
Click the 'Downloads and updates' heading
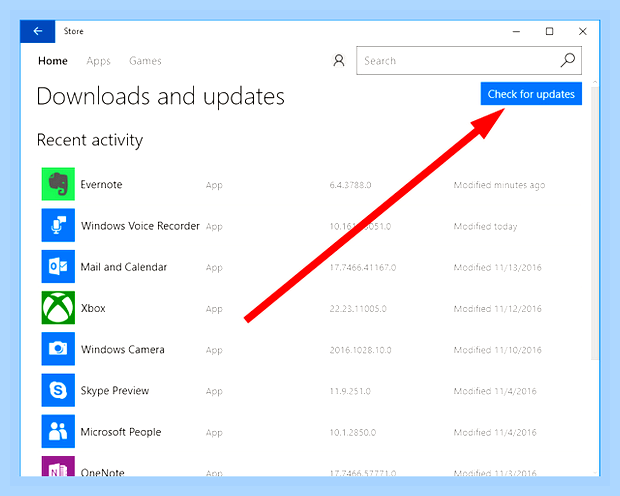pos(160,97)
